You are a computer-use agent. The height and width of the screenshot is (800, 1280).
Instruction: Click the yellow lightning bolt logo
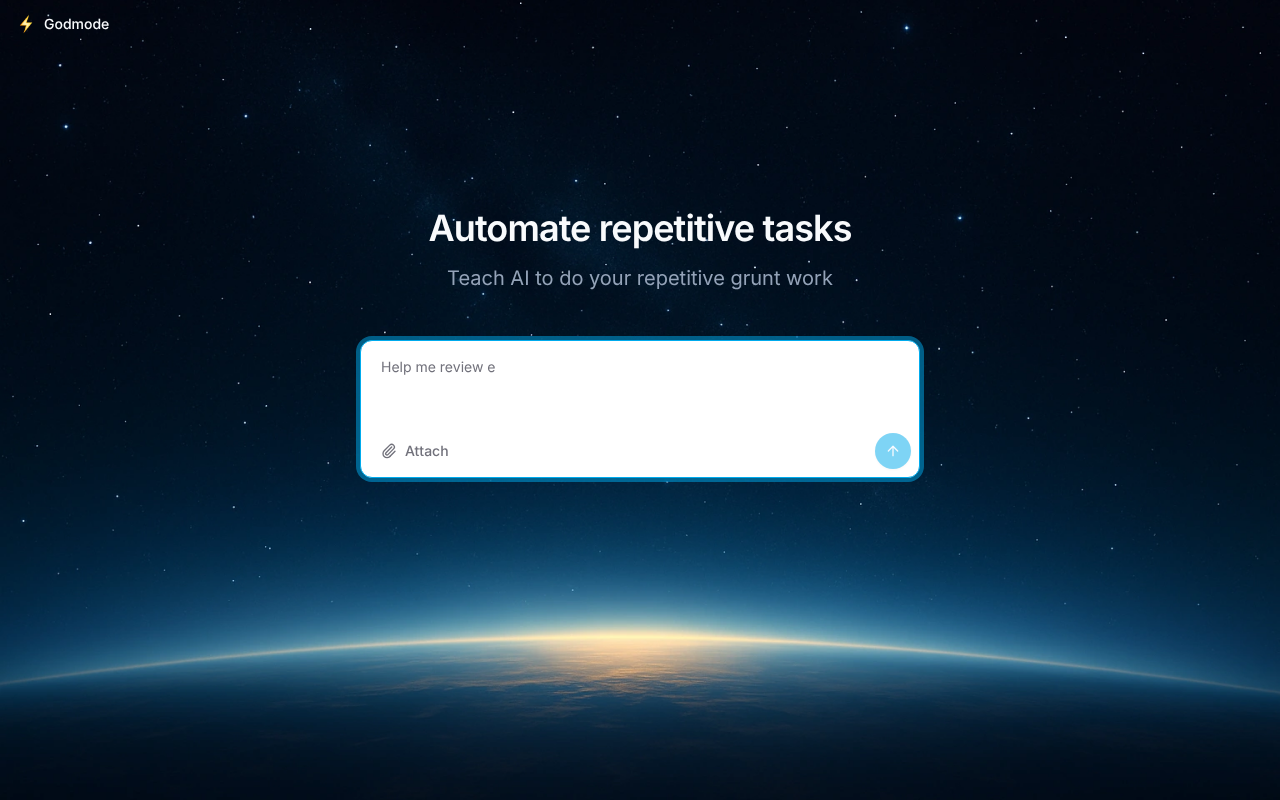point(26,24)
